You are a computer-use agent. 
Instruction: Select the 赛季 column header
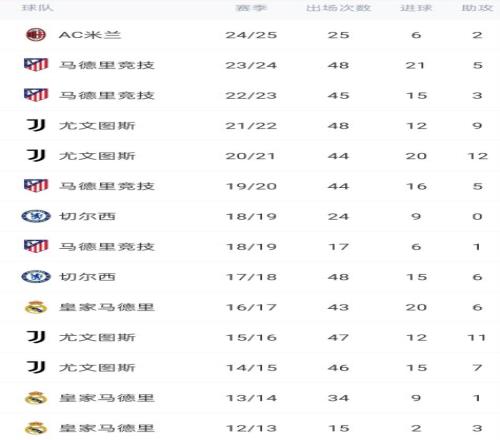tap(251, 8)
